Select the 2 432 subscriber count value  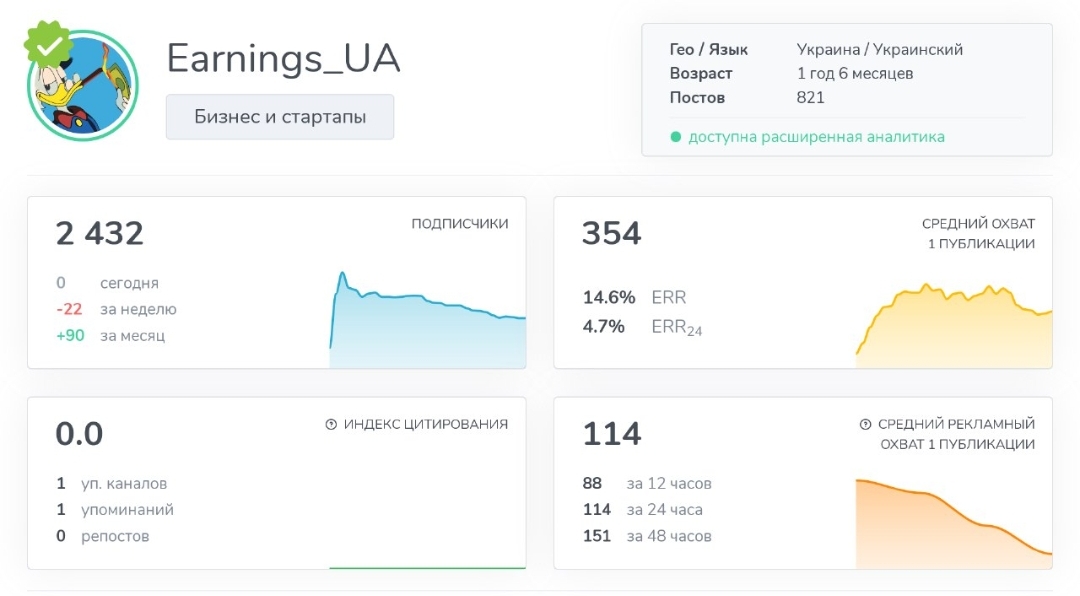click(98, 233)
